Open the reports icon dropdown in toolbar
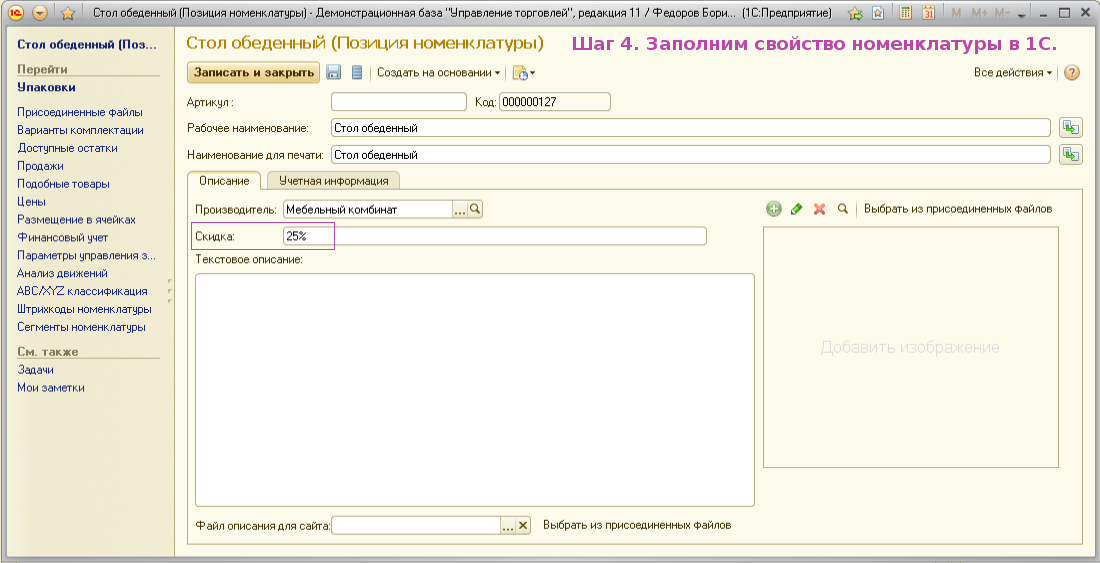1100x563 pixels. click(x=523, y=73)
